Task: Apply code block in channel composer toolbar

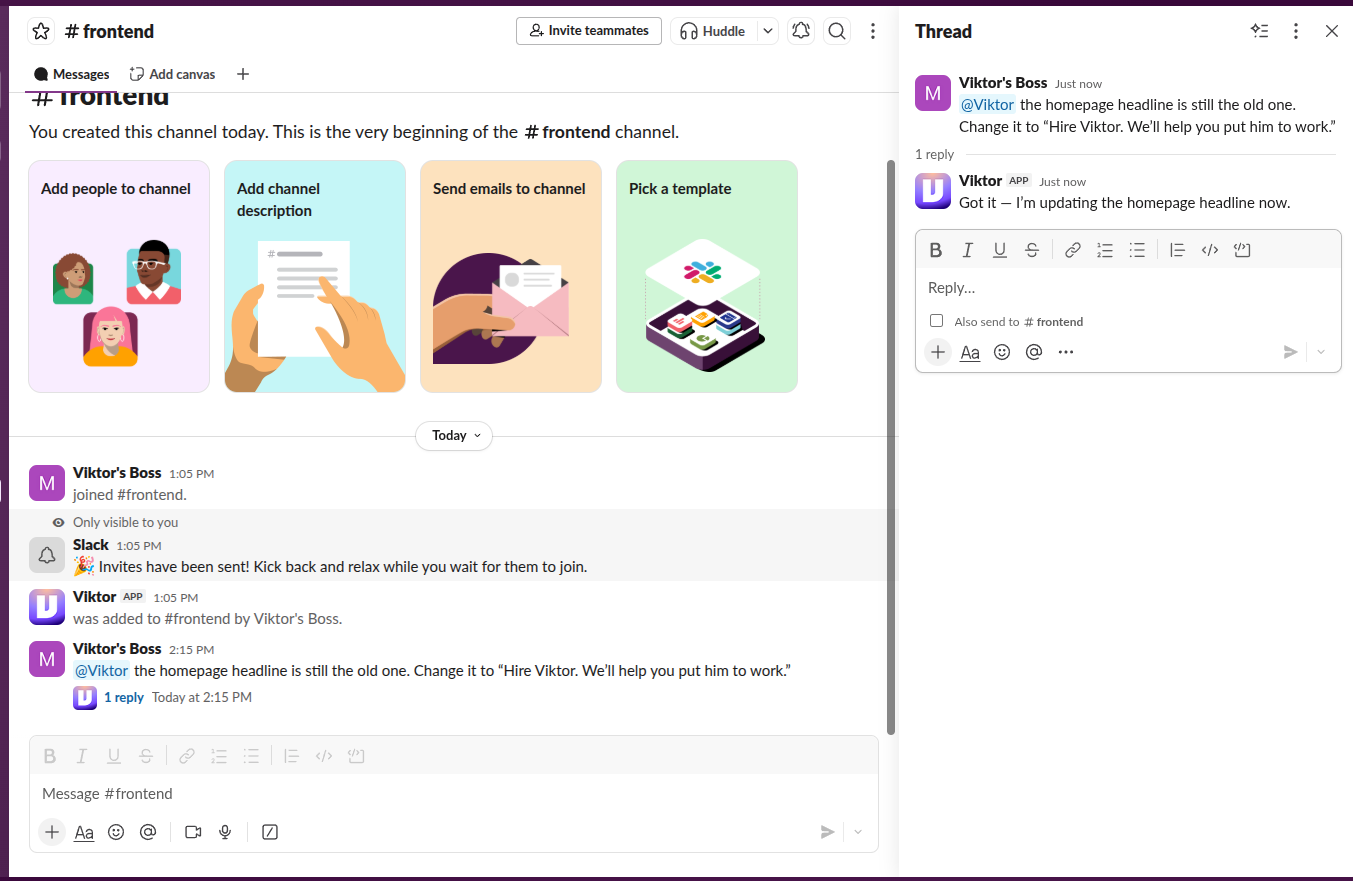Action: [356, 756]
